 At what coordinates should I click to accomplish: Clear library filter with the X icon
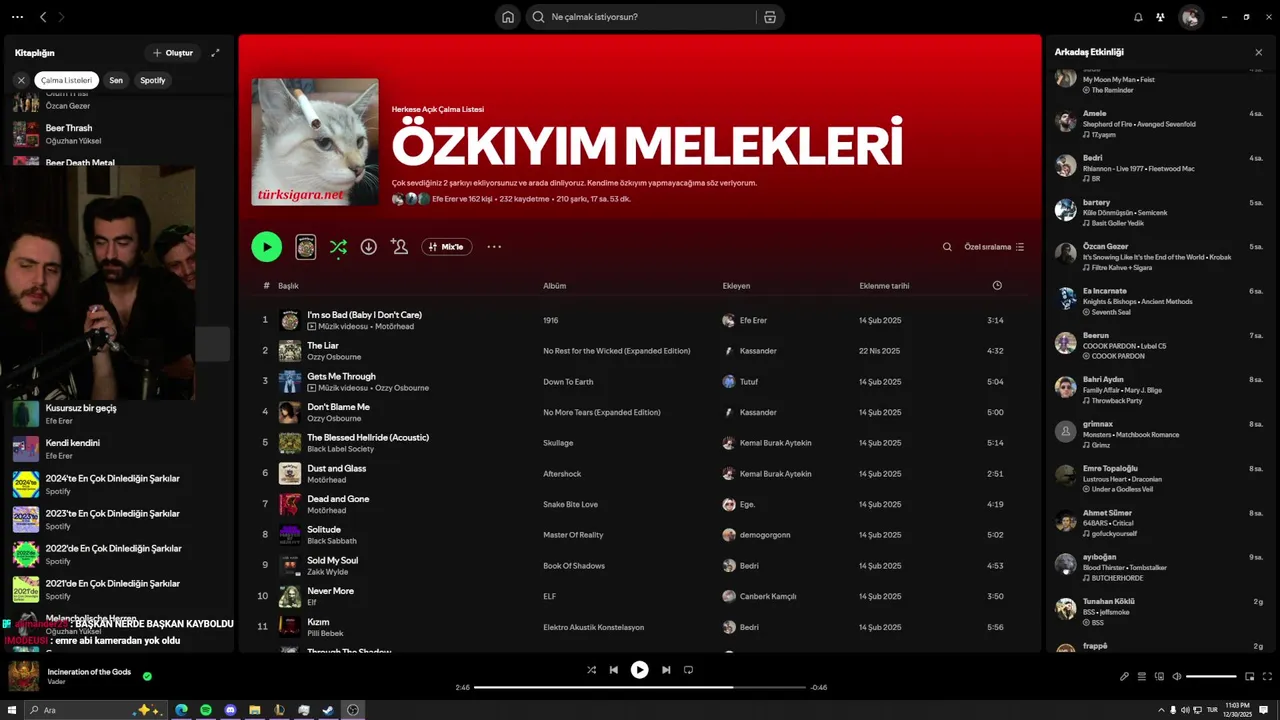[x=21, y=80]
